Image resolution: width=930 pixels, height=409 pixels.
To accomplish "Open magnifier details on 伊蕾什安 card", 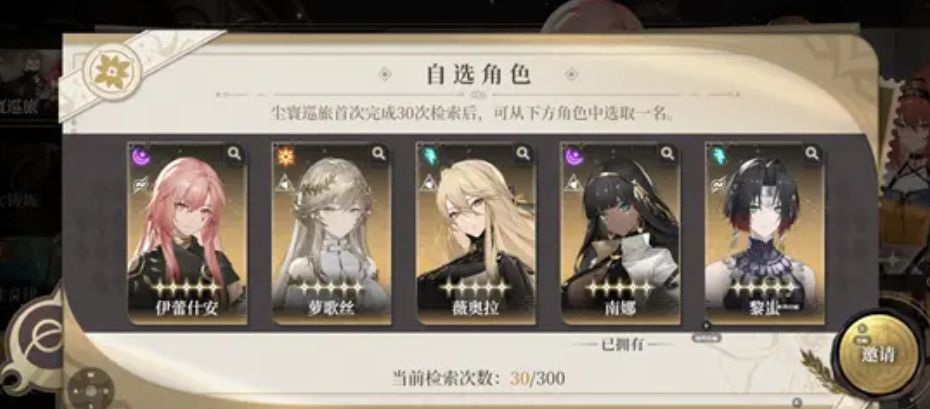I will (234, 154).
